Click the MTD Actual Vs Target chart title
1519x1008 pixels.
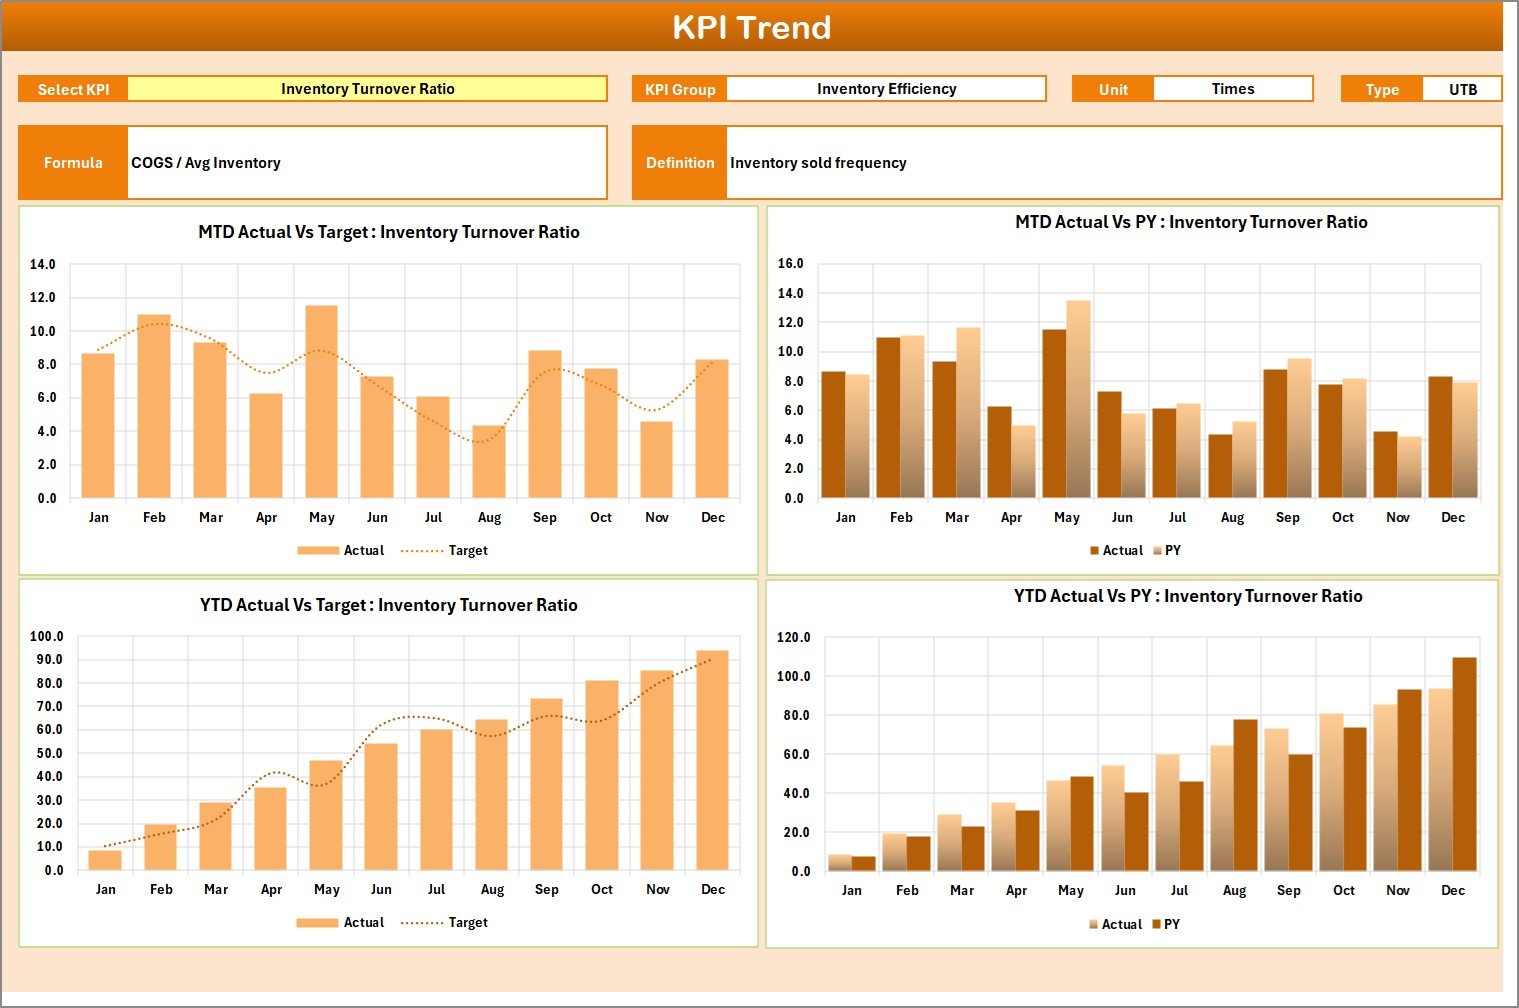388,231
